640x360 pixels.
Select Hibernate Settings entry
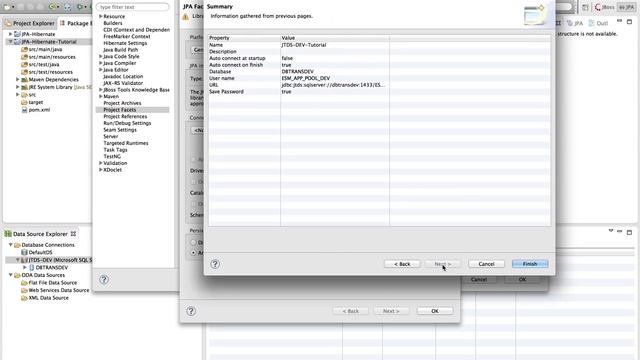click(125, 43)
